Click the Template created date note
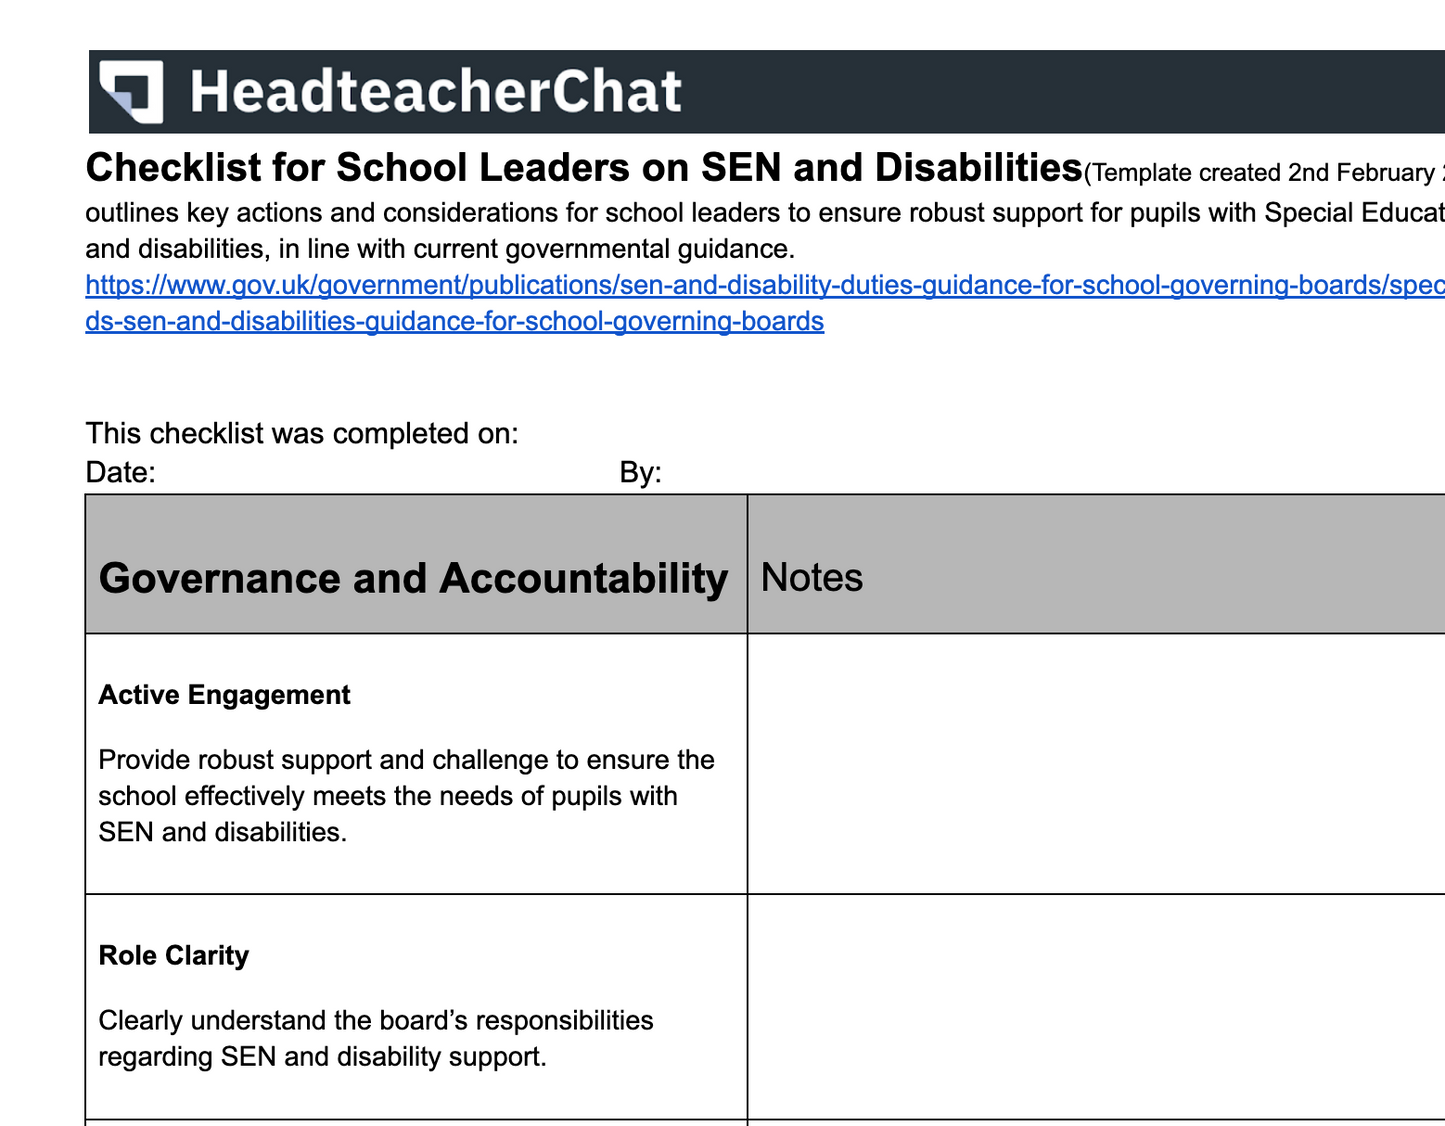The image size is (1445, 1126). tap(1264, 173)
